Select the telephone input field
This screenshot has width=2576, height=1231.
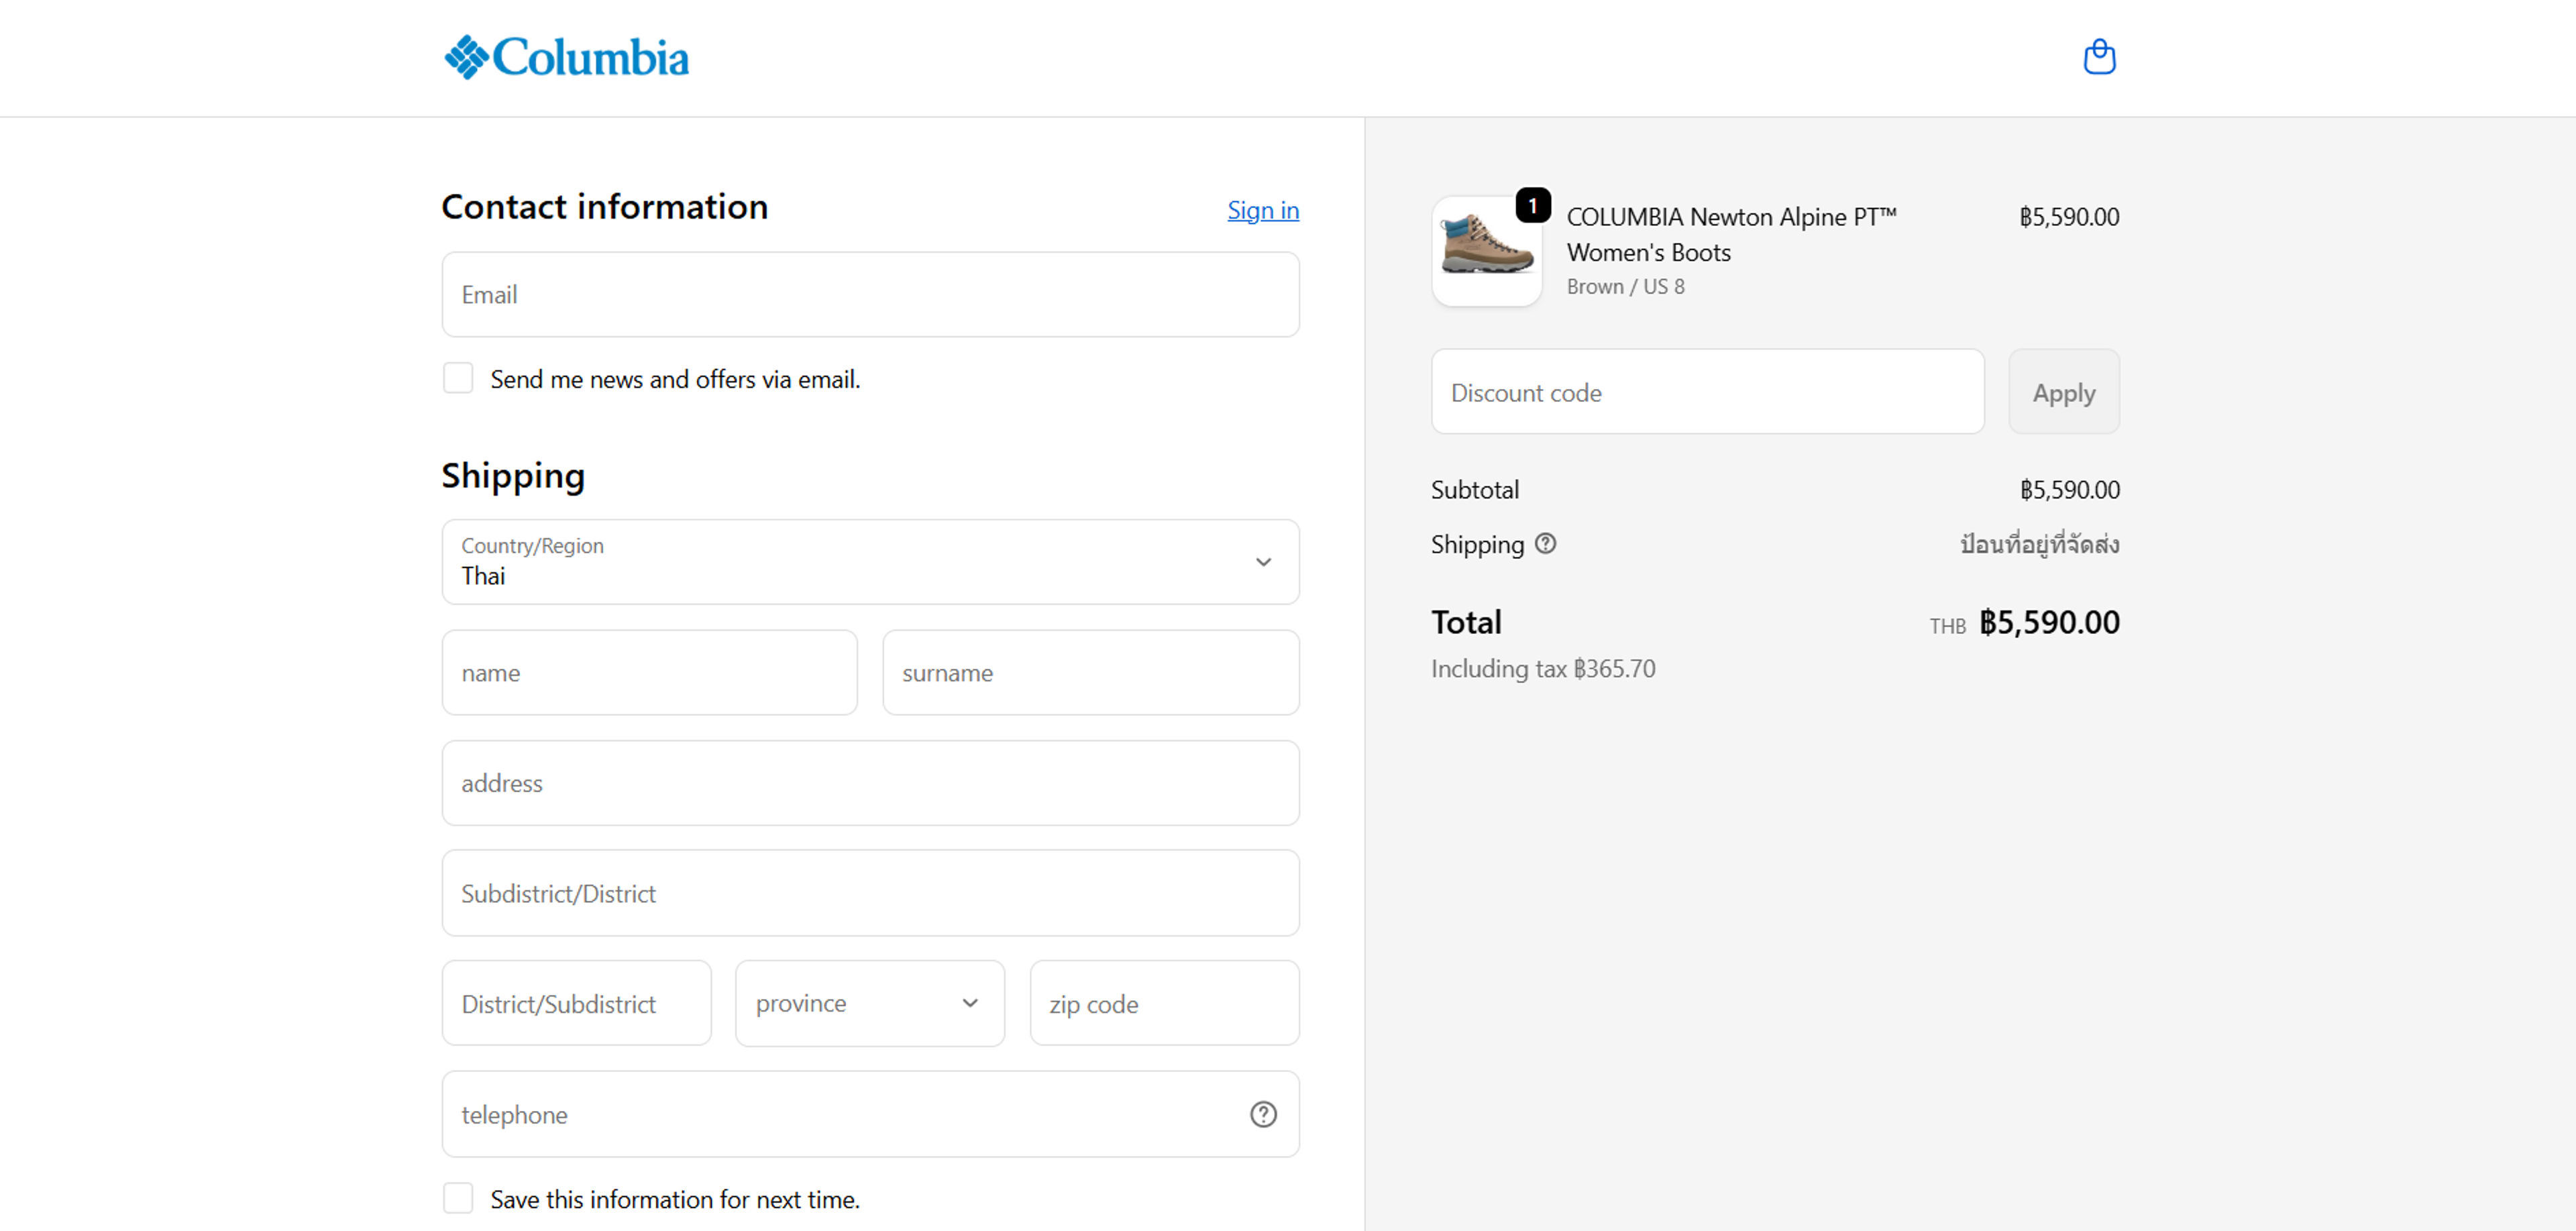click(x=840, y=1114)
